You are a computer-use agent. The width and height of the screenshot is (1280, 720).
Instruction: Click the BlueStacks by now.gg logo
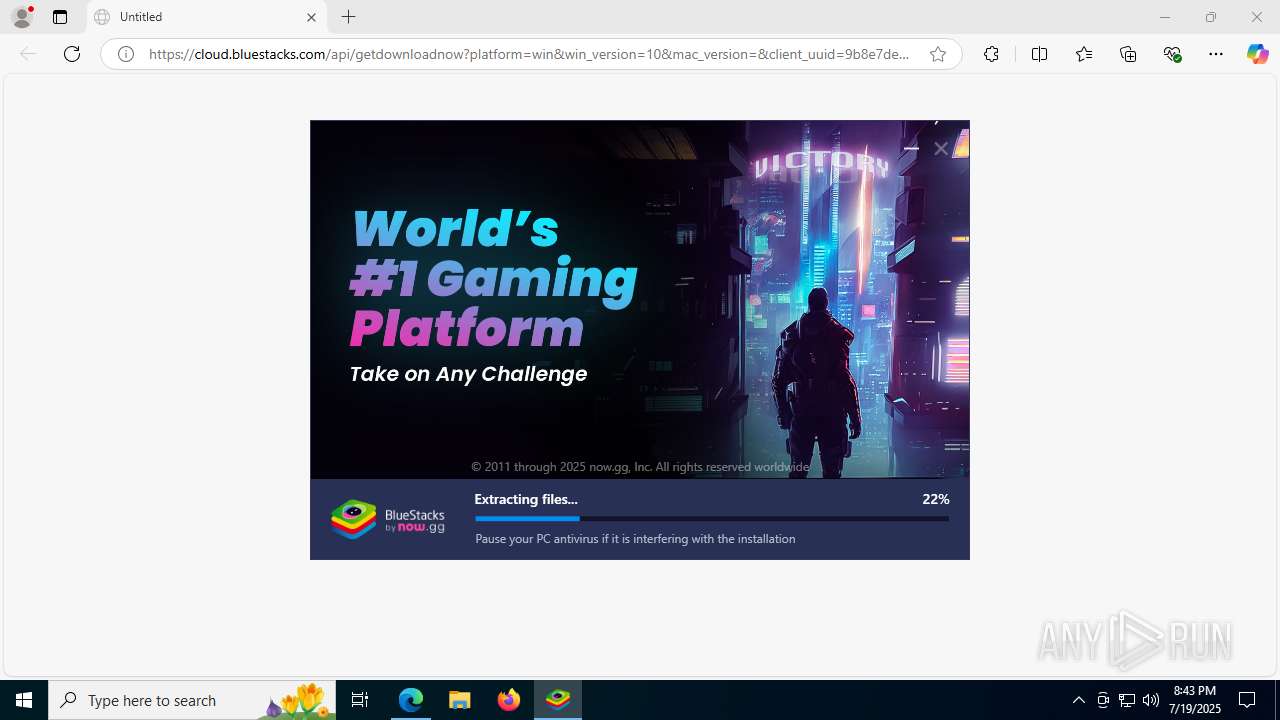coord(388,520)
